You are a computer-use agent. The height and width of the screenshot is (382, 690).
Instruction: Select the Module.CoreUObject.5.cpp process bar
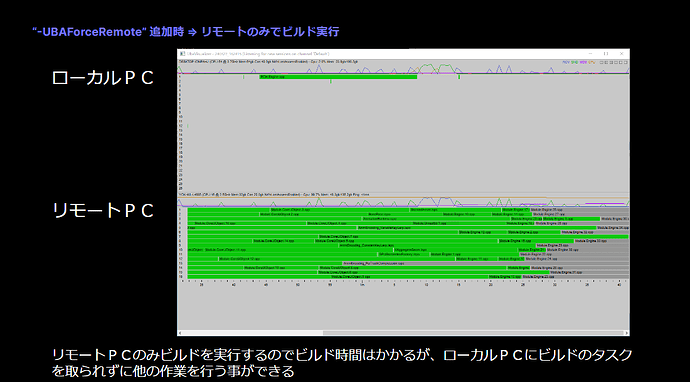[x=409, y=277]
